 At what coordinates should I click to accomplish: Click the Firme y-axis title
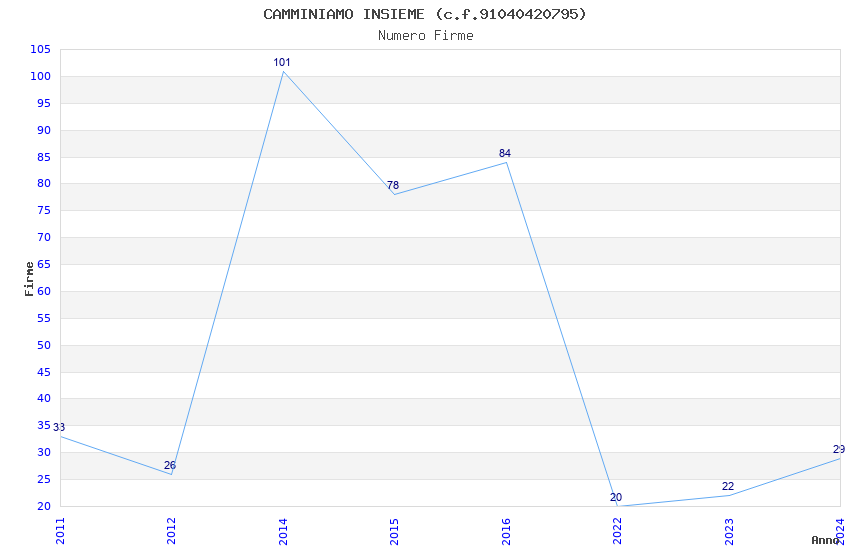tap(29, 279)
